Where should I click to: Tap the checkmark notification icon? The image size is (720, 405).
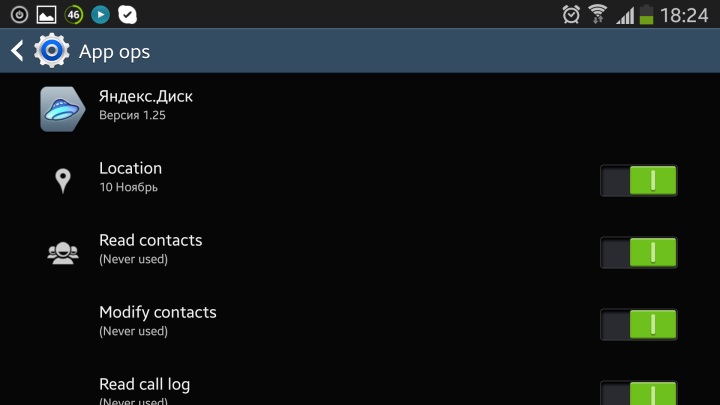tap(127, 14)
